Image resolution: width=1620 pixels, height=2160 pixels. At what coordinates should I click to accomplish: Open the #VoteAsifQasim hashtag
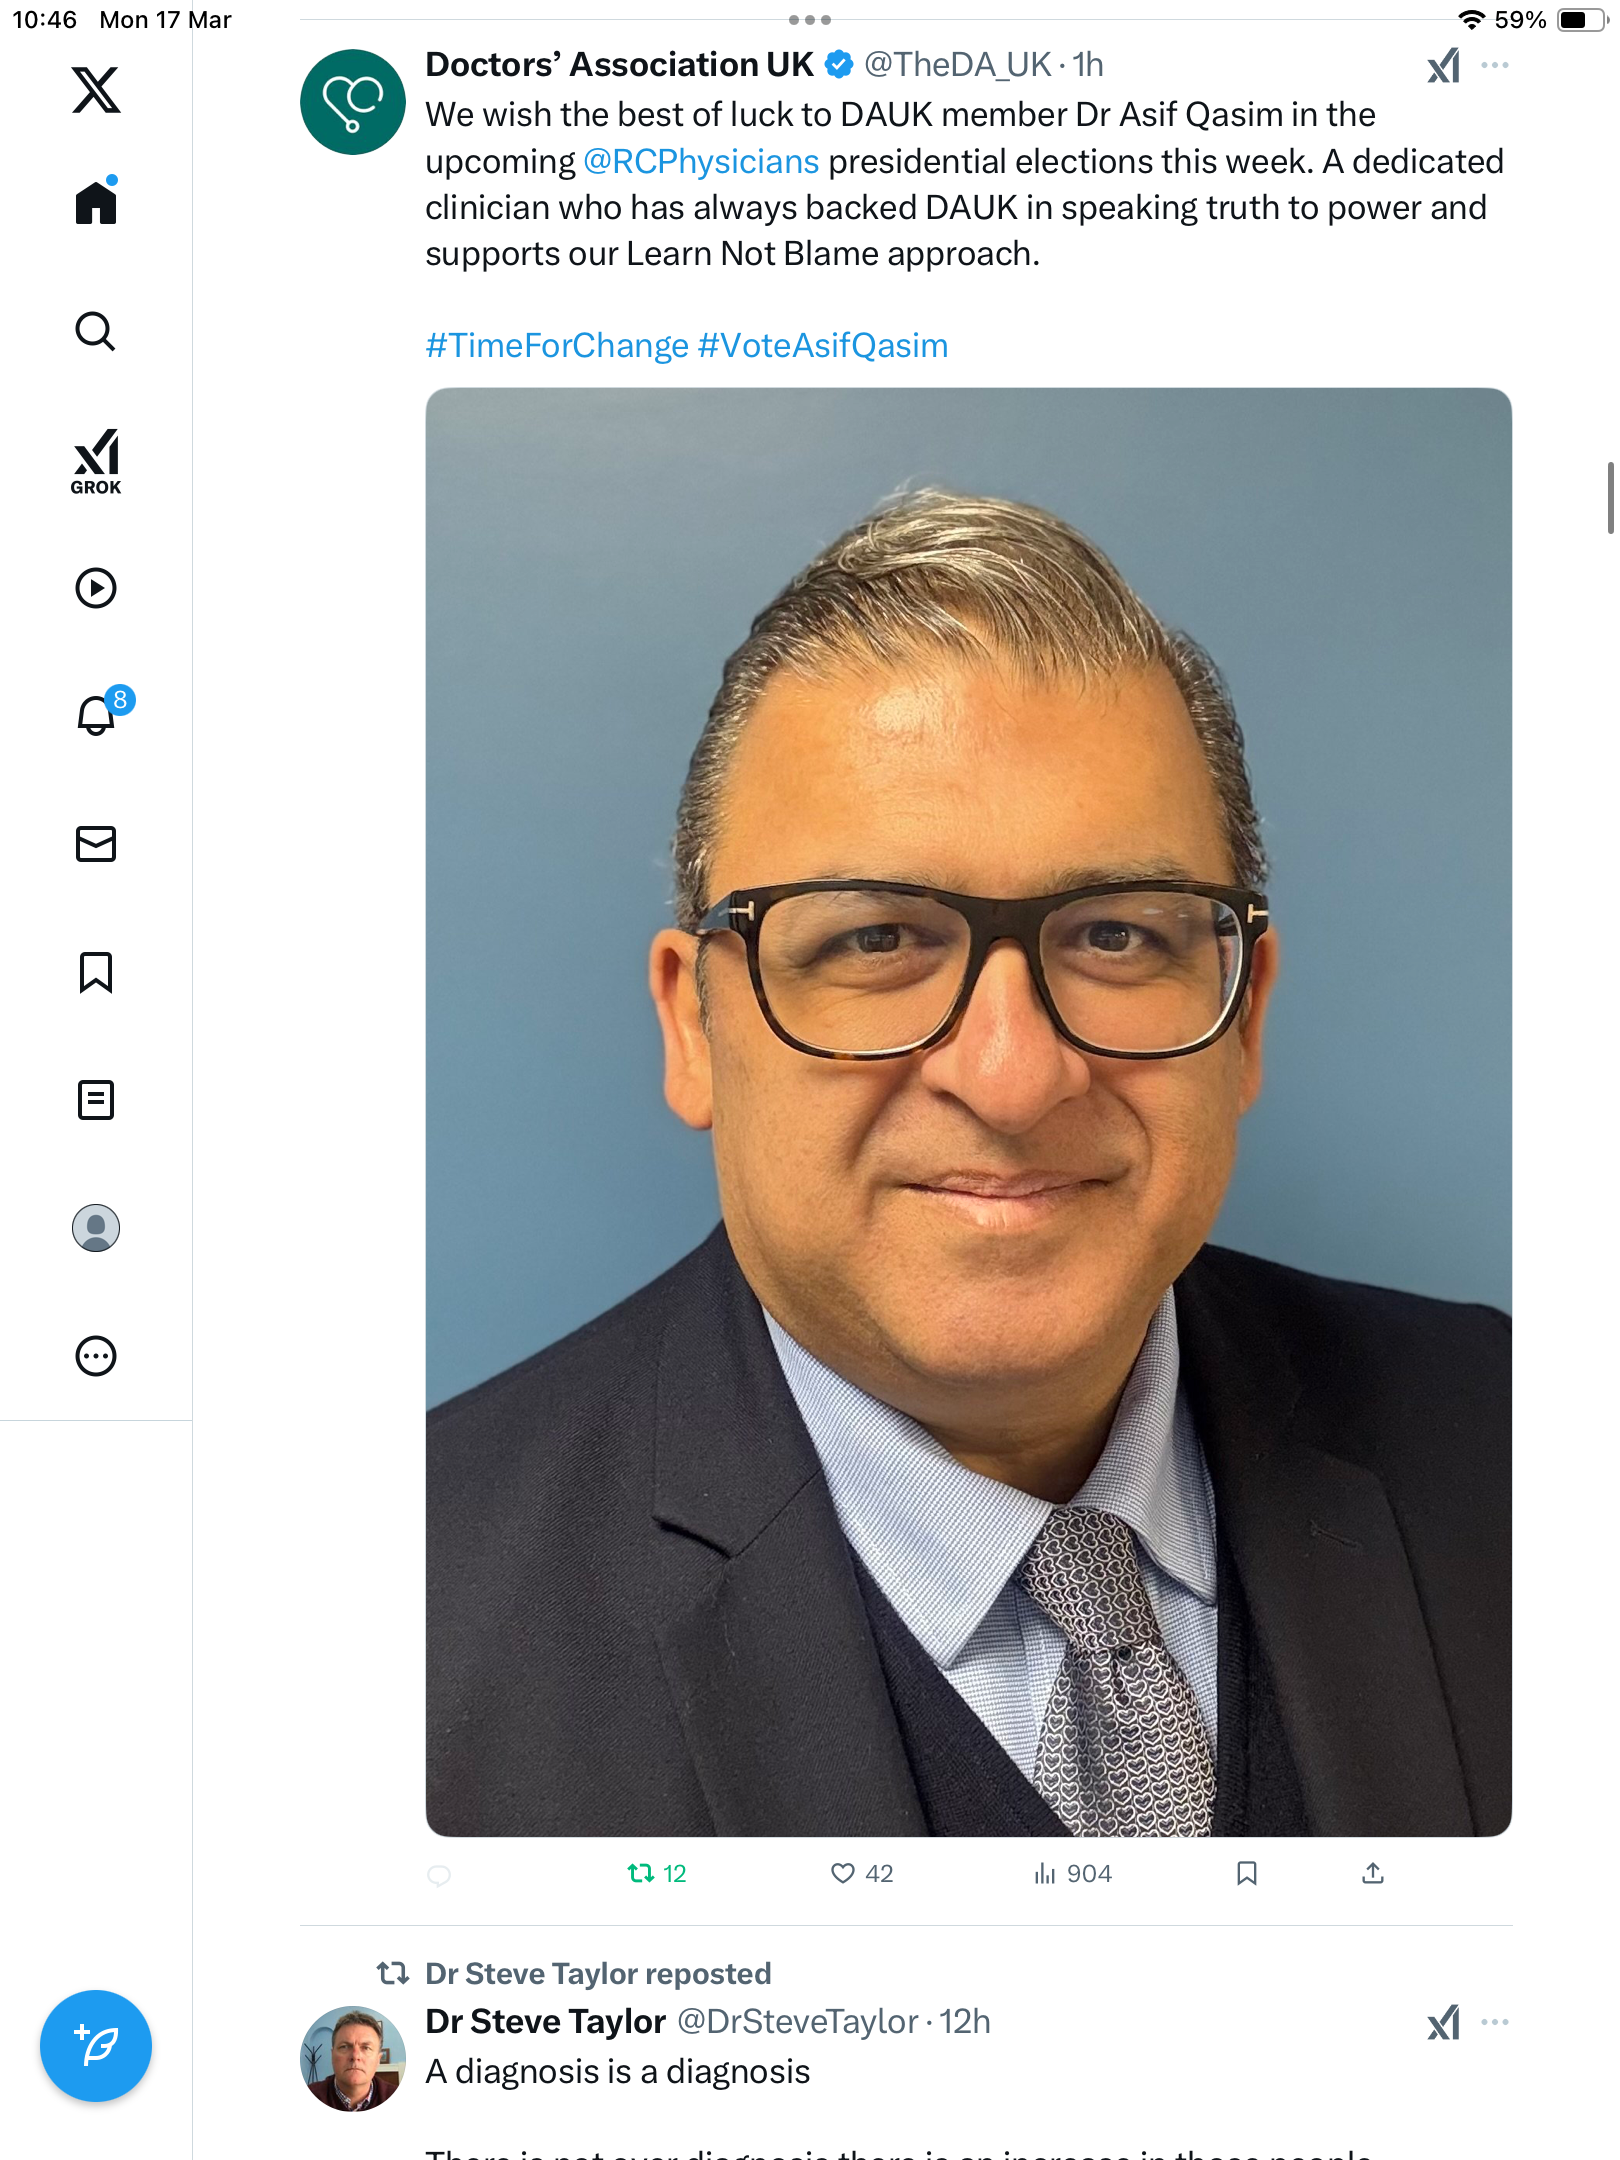823,345
